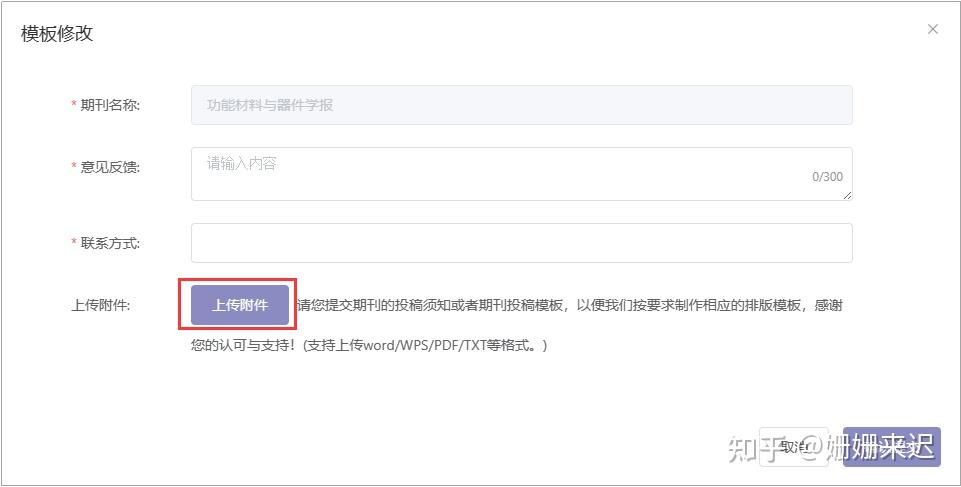
Task: Grab the resize handle of the feedback textarea
Action: click(847, 195)
